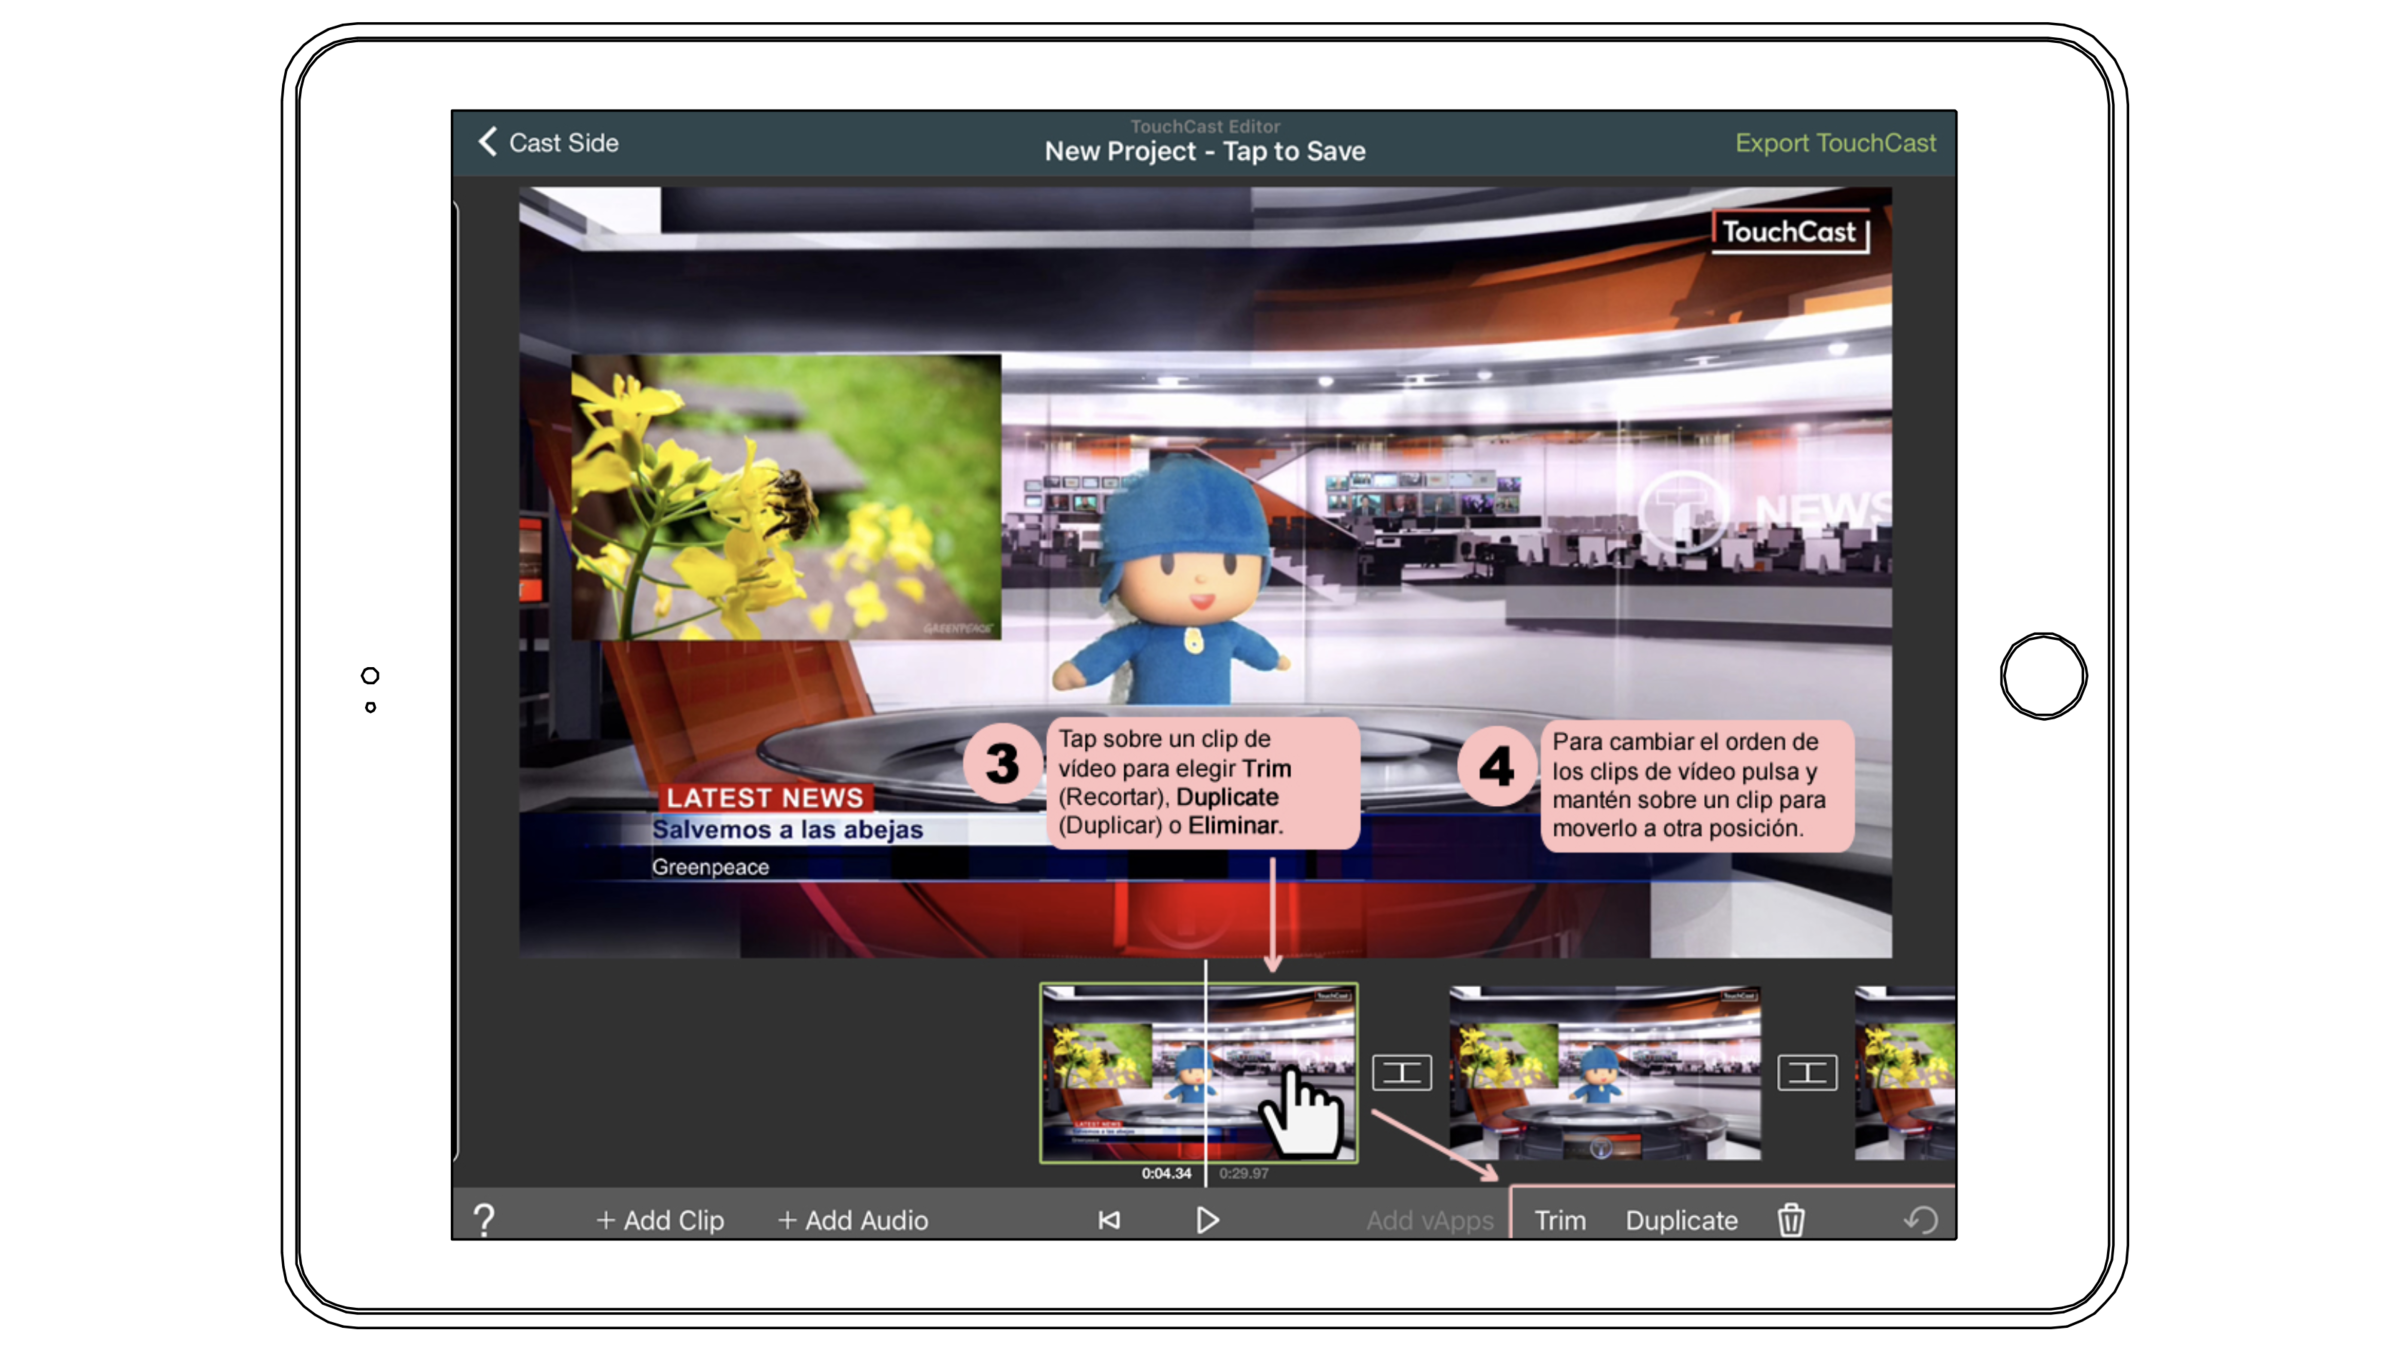This screenshot has width=2399, height=1350.
Task: Tap the Add Clip button
Action: tap(660, 1220)
